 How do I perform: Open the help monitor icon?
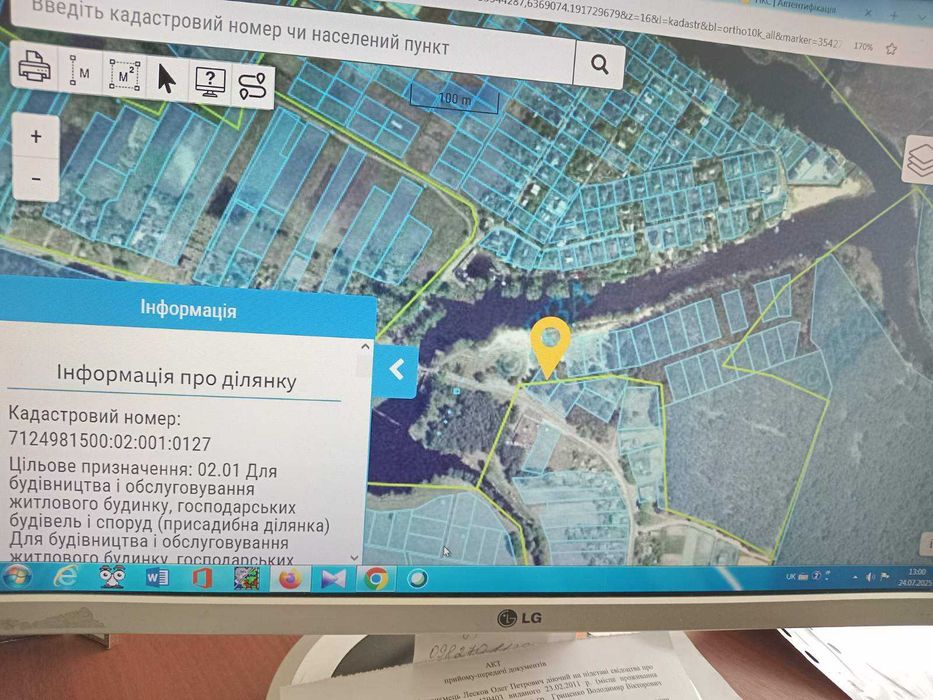210,82
